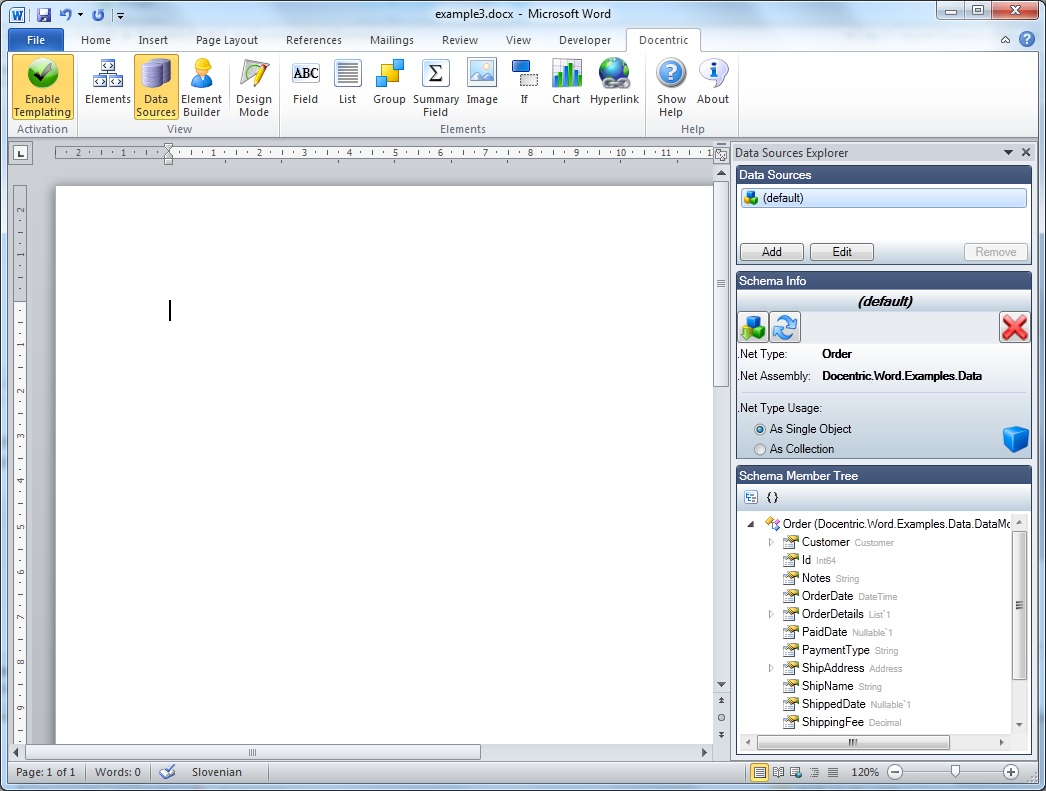
Task: Switch to the Mailings tab
Action: point(392,40)
